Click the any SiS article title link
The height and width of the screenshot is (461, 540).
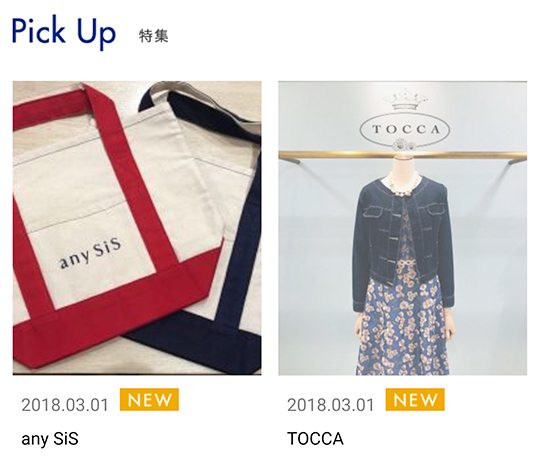[50, 439]
